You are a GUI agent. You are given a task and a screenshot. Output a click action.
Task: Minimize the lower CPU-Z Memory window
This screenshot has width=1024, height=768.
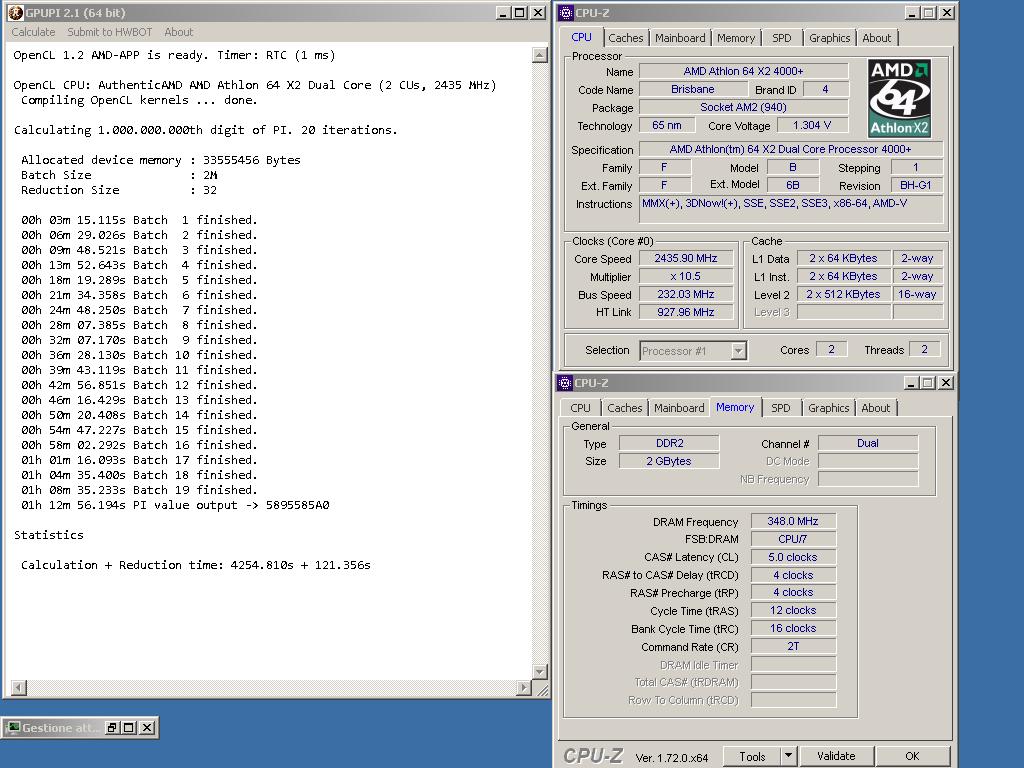click(x=911, y=383)
